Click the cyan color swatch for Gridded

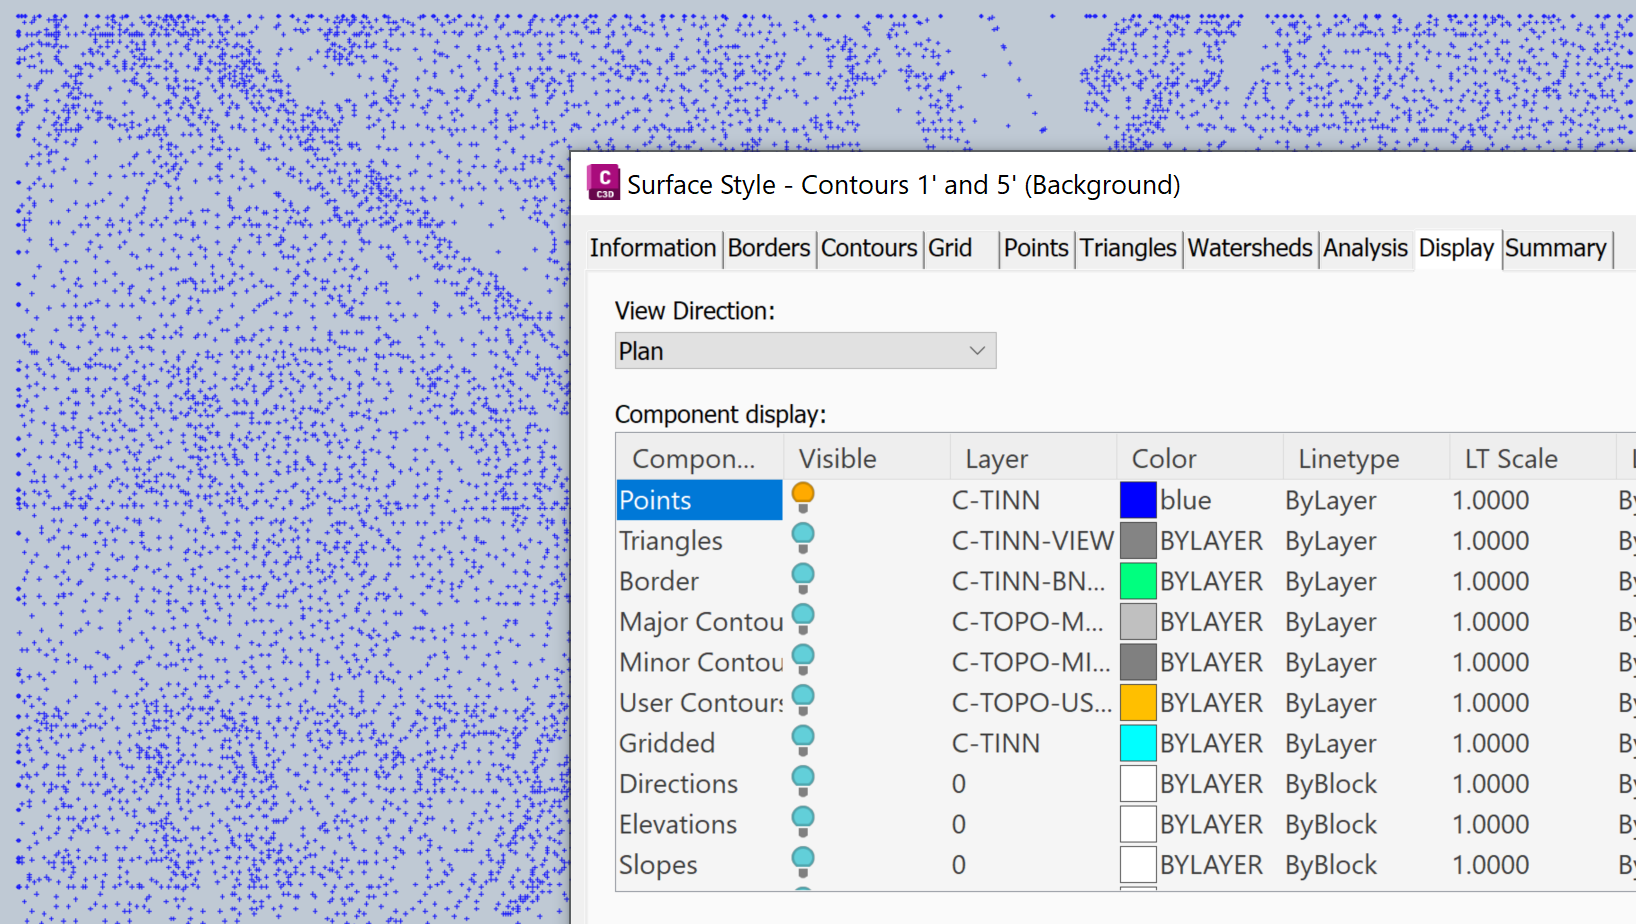[x=1138, y=742]
